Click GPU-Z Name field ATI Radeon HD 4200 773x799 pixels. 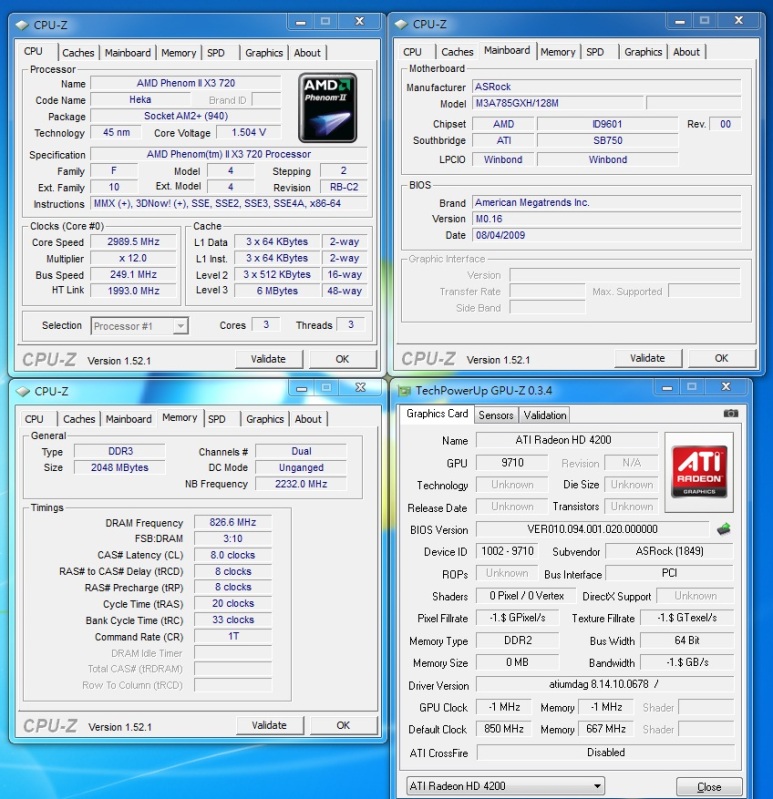pyautogui.click(x=567, y=440)
